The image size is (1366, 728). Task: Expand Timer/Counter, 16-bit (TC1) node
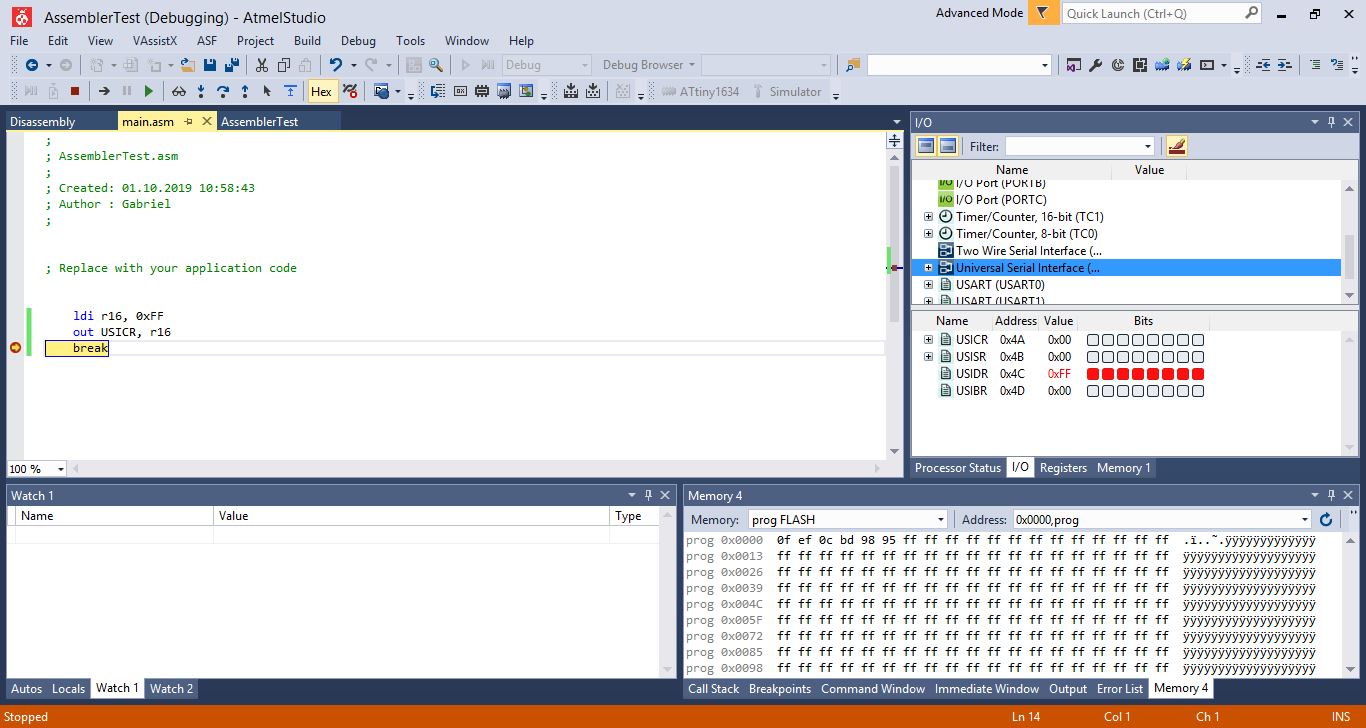pyautogui.click(x=928, y=217)
